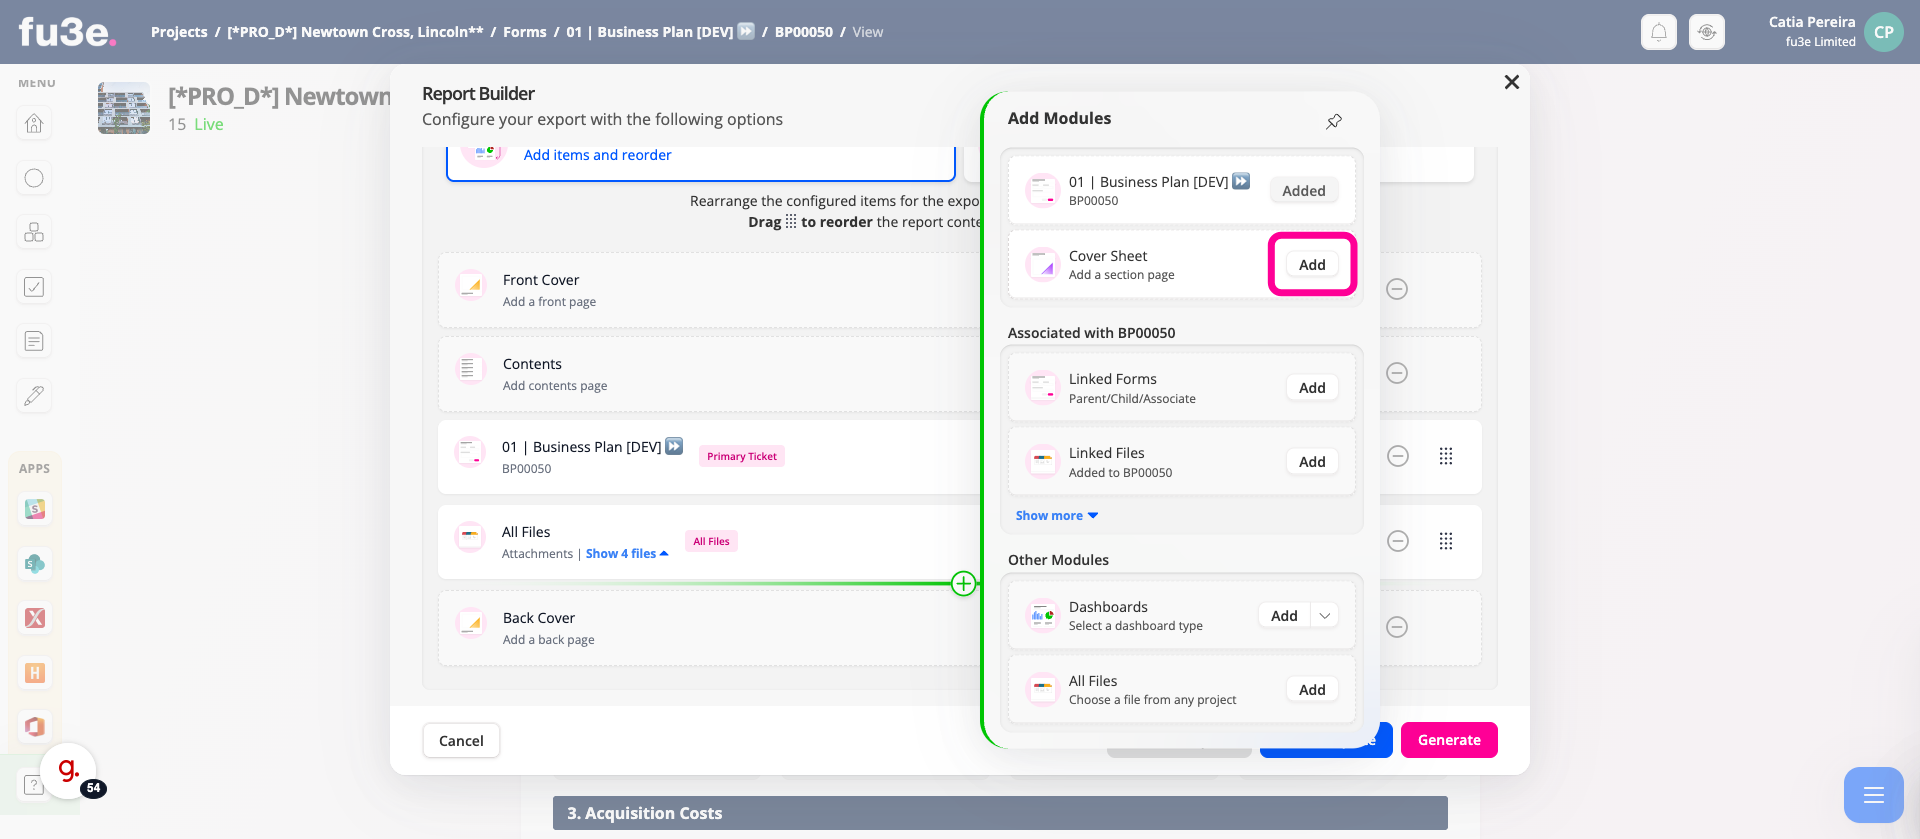
Task: Open Newtown Cross, Lincoln breadcrumb
Action: [355, 32]
